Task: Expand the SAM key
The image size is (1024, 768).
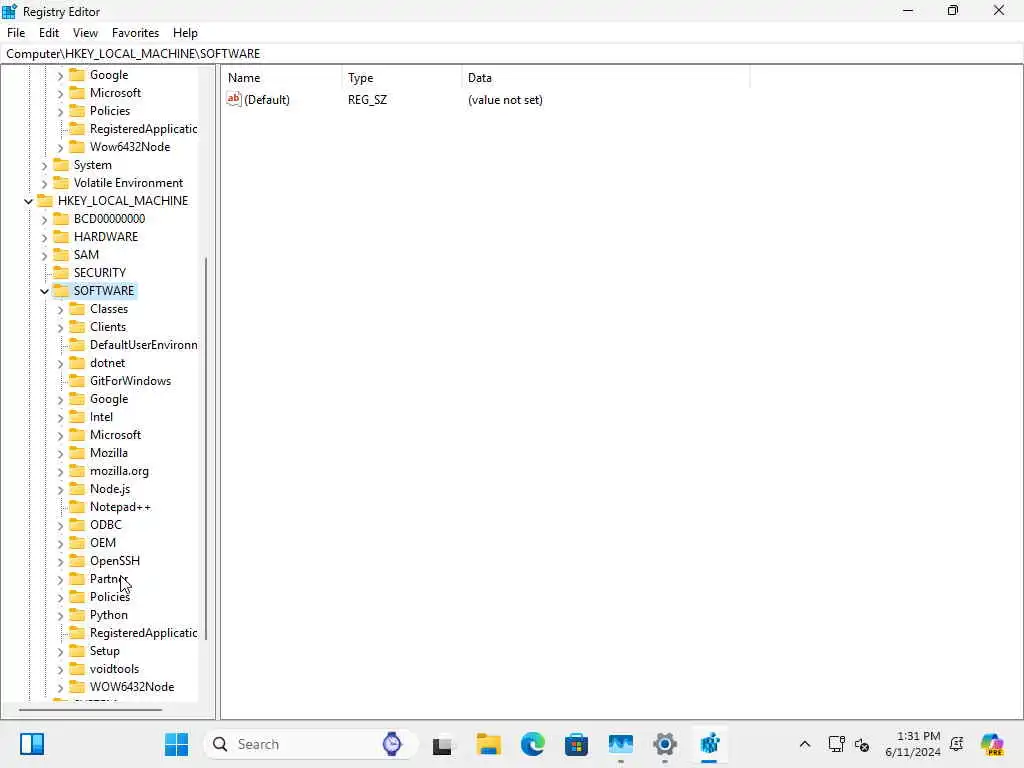Action: click(44, 255)
